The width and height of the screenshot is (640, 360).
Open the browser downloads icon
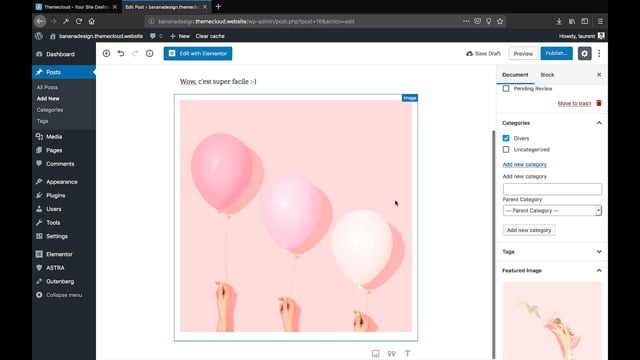pyautogui.click(x=559, y=21)
